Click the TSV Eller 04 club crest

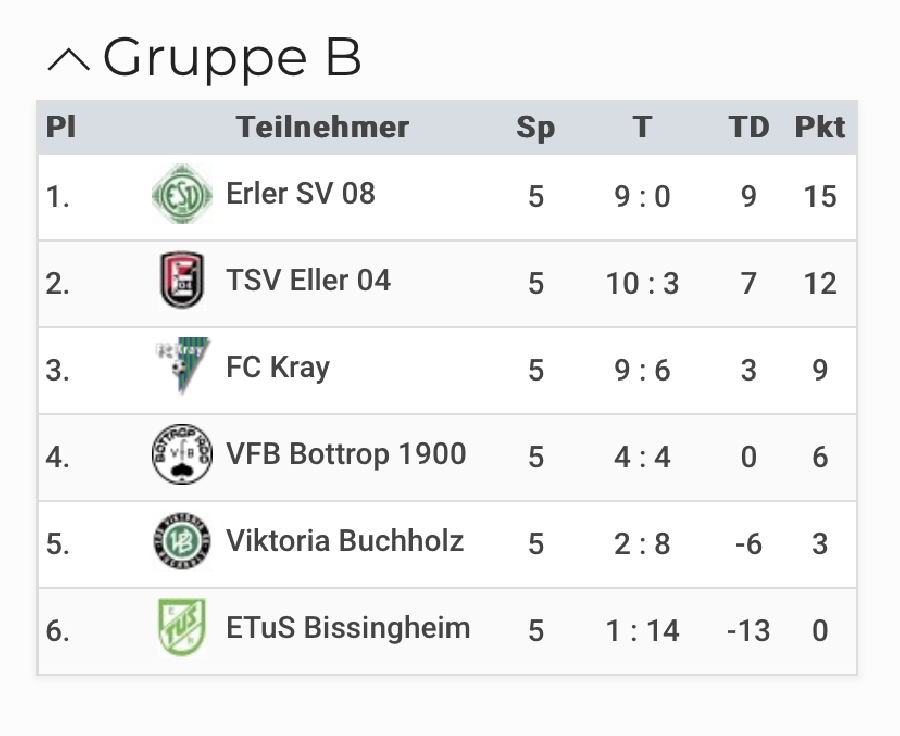click(x=182, y=281)
